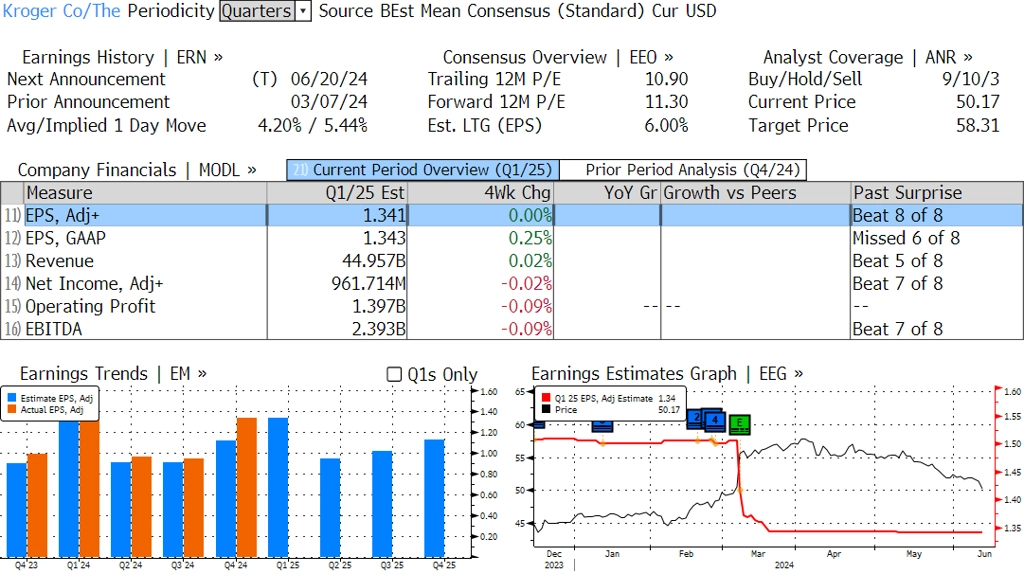
Task: Select Current Period Overview (Q1/25) tab
Action: pyautogui.click(x=423, y=170)
